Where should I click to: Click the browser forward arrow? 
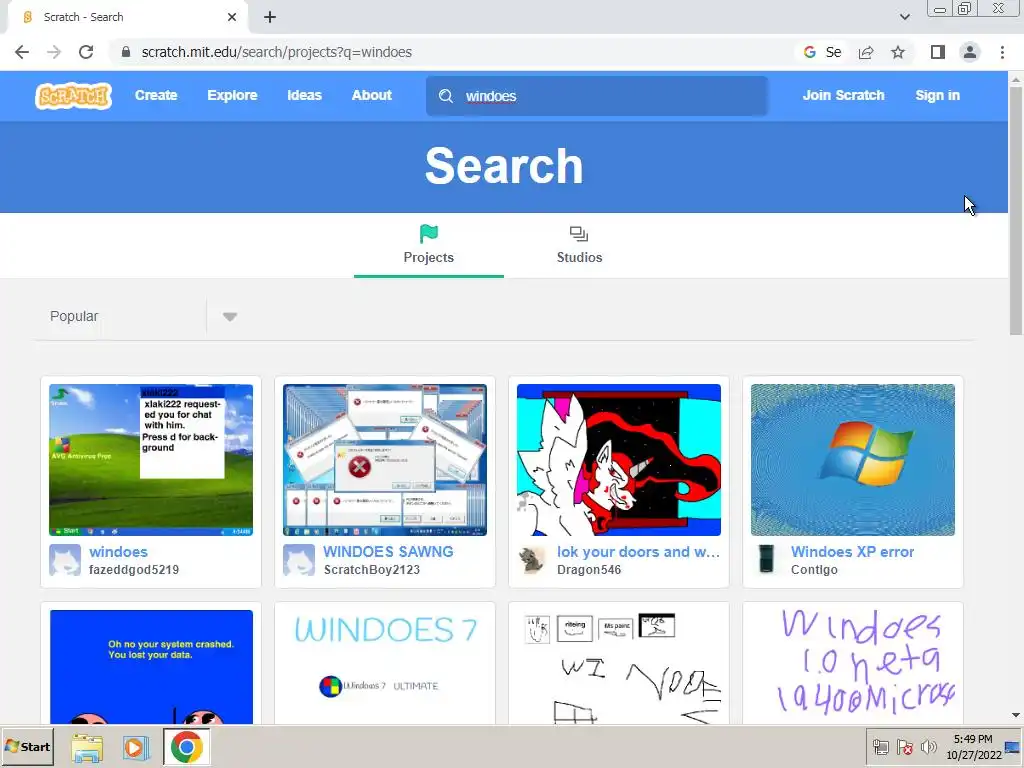point(54,52)
